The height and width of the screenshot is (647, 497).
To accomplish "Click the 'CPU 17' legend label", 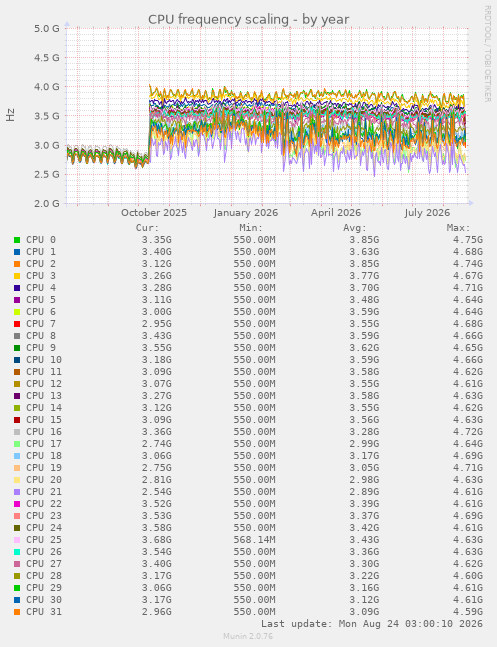I will pos(44,444).
